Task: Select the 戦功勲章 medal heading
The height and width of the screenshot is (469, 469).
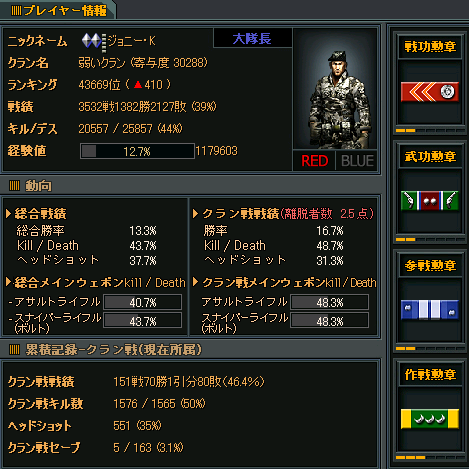Action: (430, 47)
